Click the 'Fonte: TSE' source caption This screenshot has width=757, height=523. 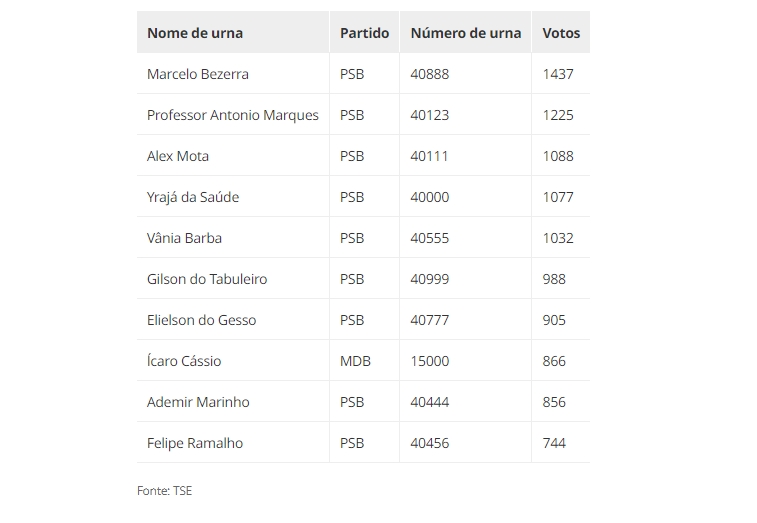(165, 491)
